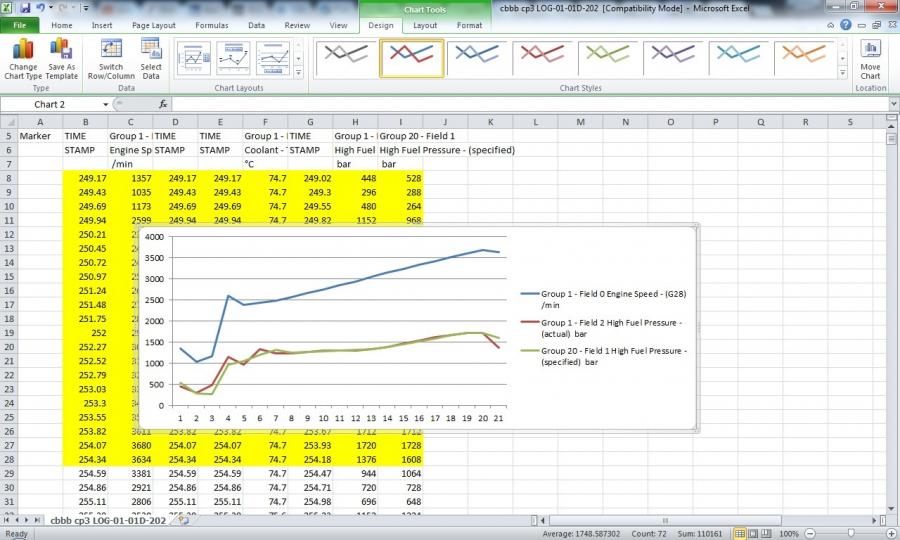900x540 pixels.
Task: Expand the Chart Layouts gallery
Action: (x=297, y=72)
